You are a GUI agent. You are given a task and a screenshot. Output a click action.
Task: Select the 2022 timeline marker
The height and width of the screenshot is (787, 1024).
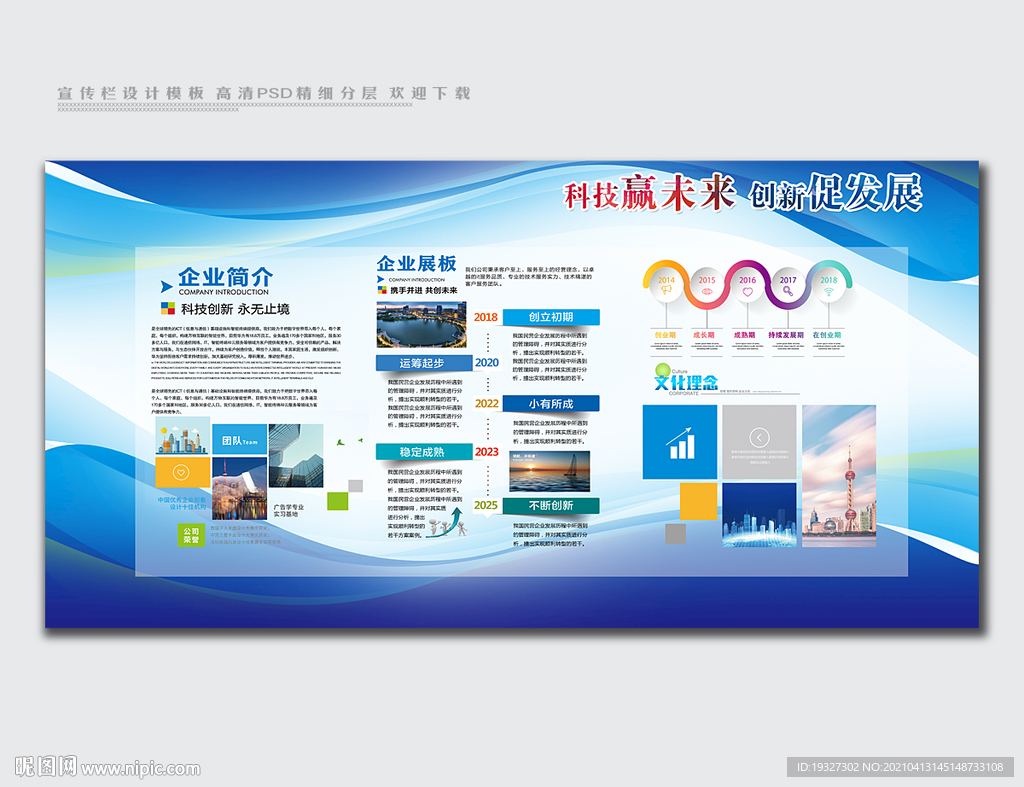click(487, 404)
